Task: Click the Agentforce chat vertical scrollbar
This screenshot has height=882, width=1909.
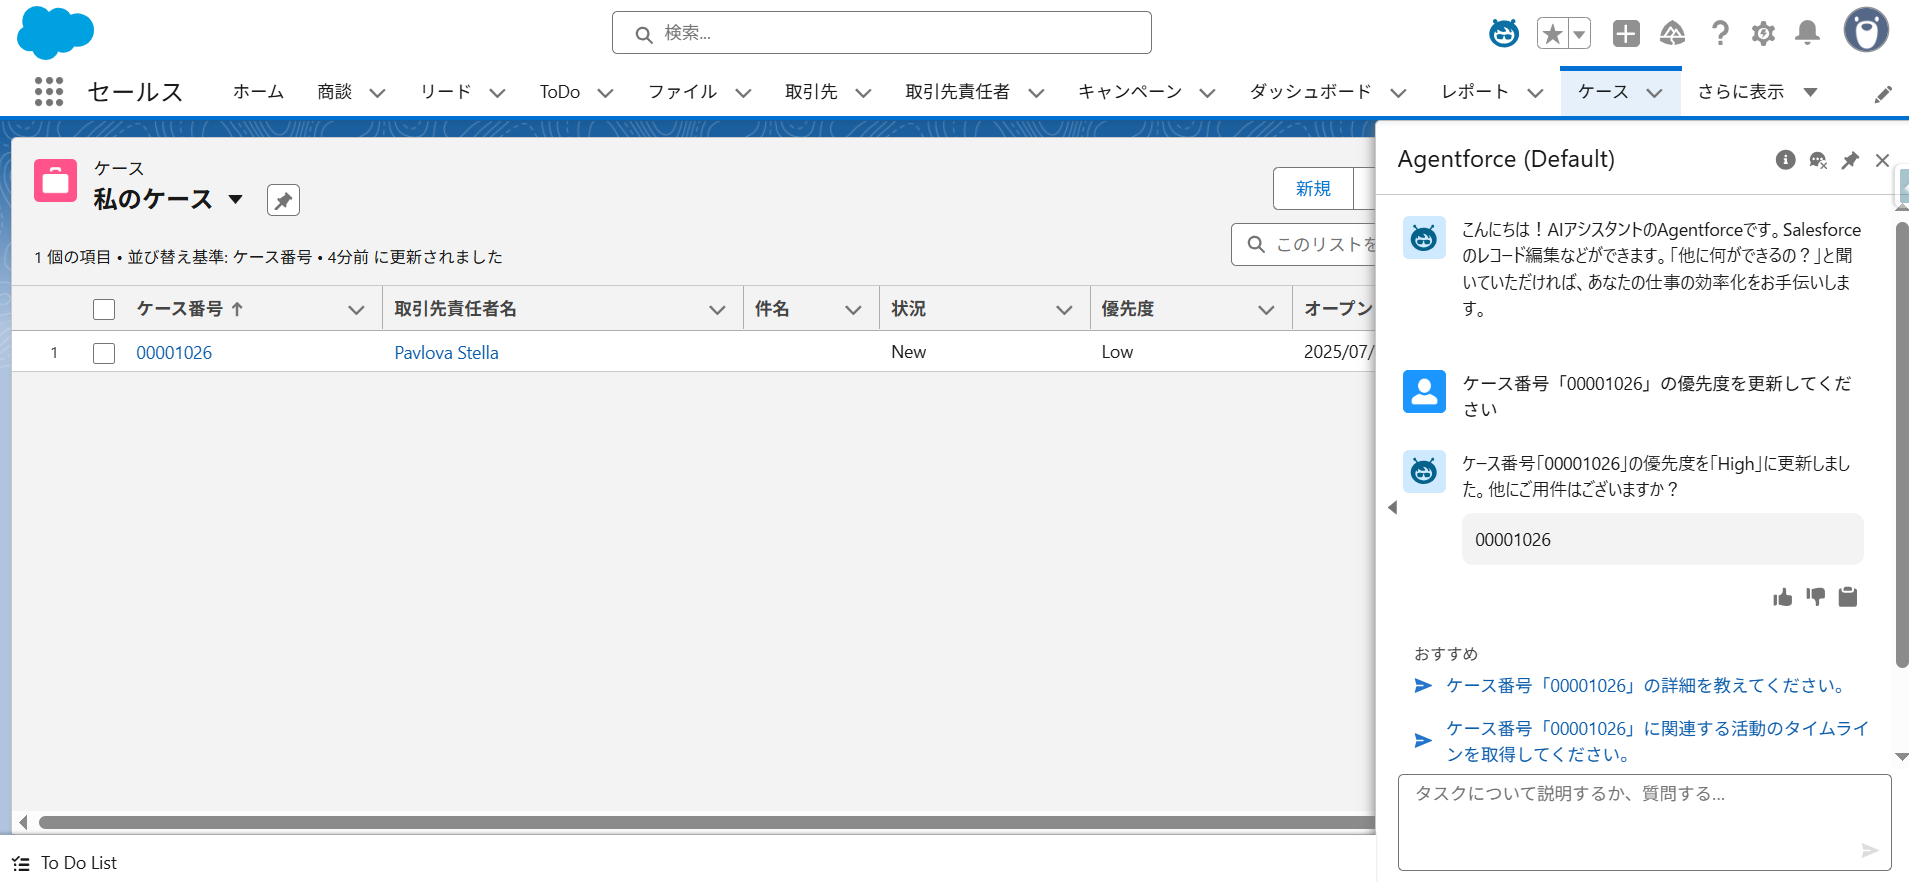Action: pyautogui.click(x=1902, y=444)
